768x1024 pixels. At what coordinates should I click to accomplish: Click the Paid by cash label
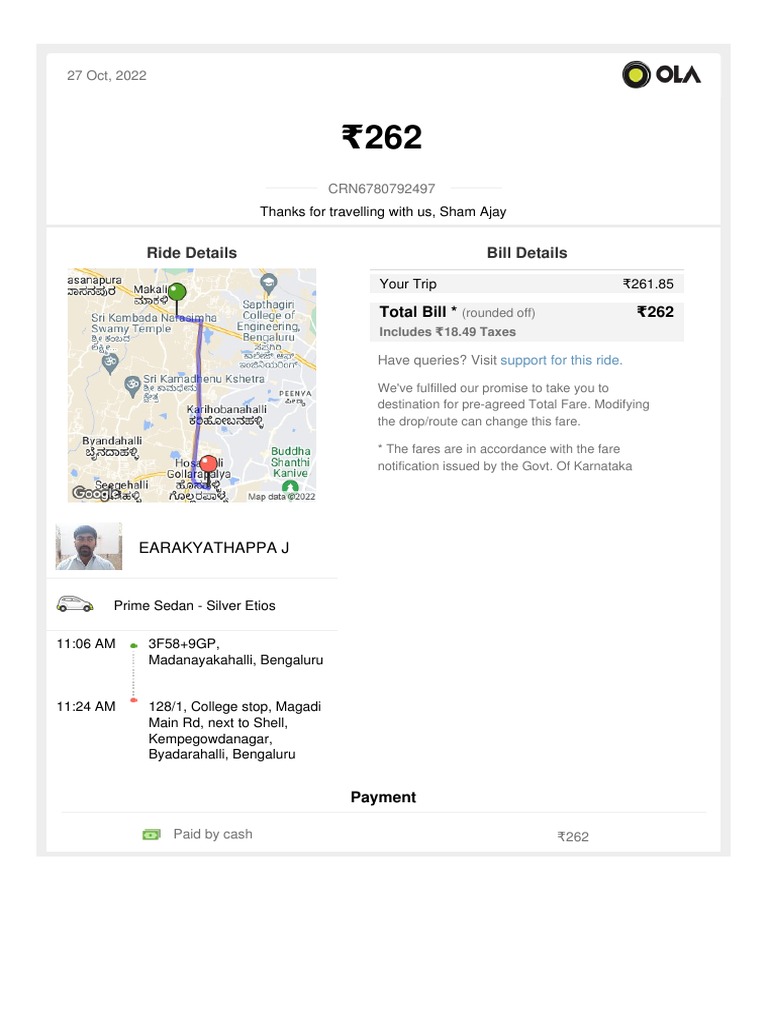pyautogui.click(x=212, y=834)
